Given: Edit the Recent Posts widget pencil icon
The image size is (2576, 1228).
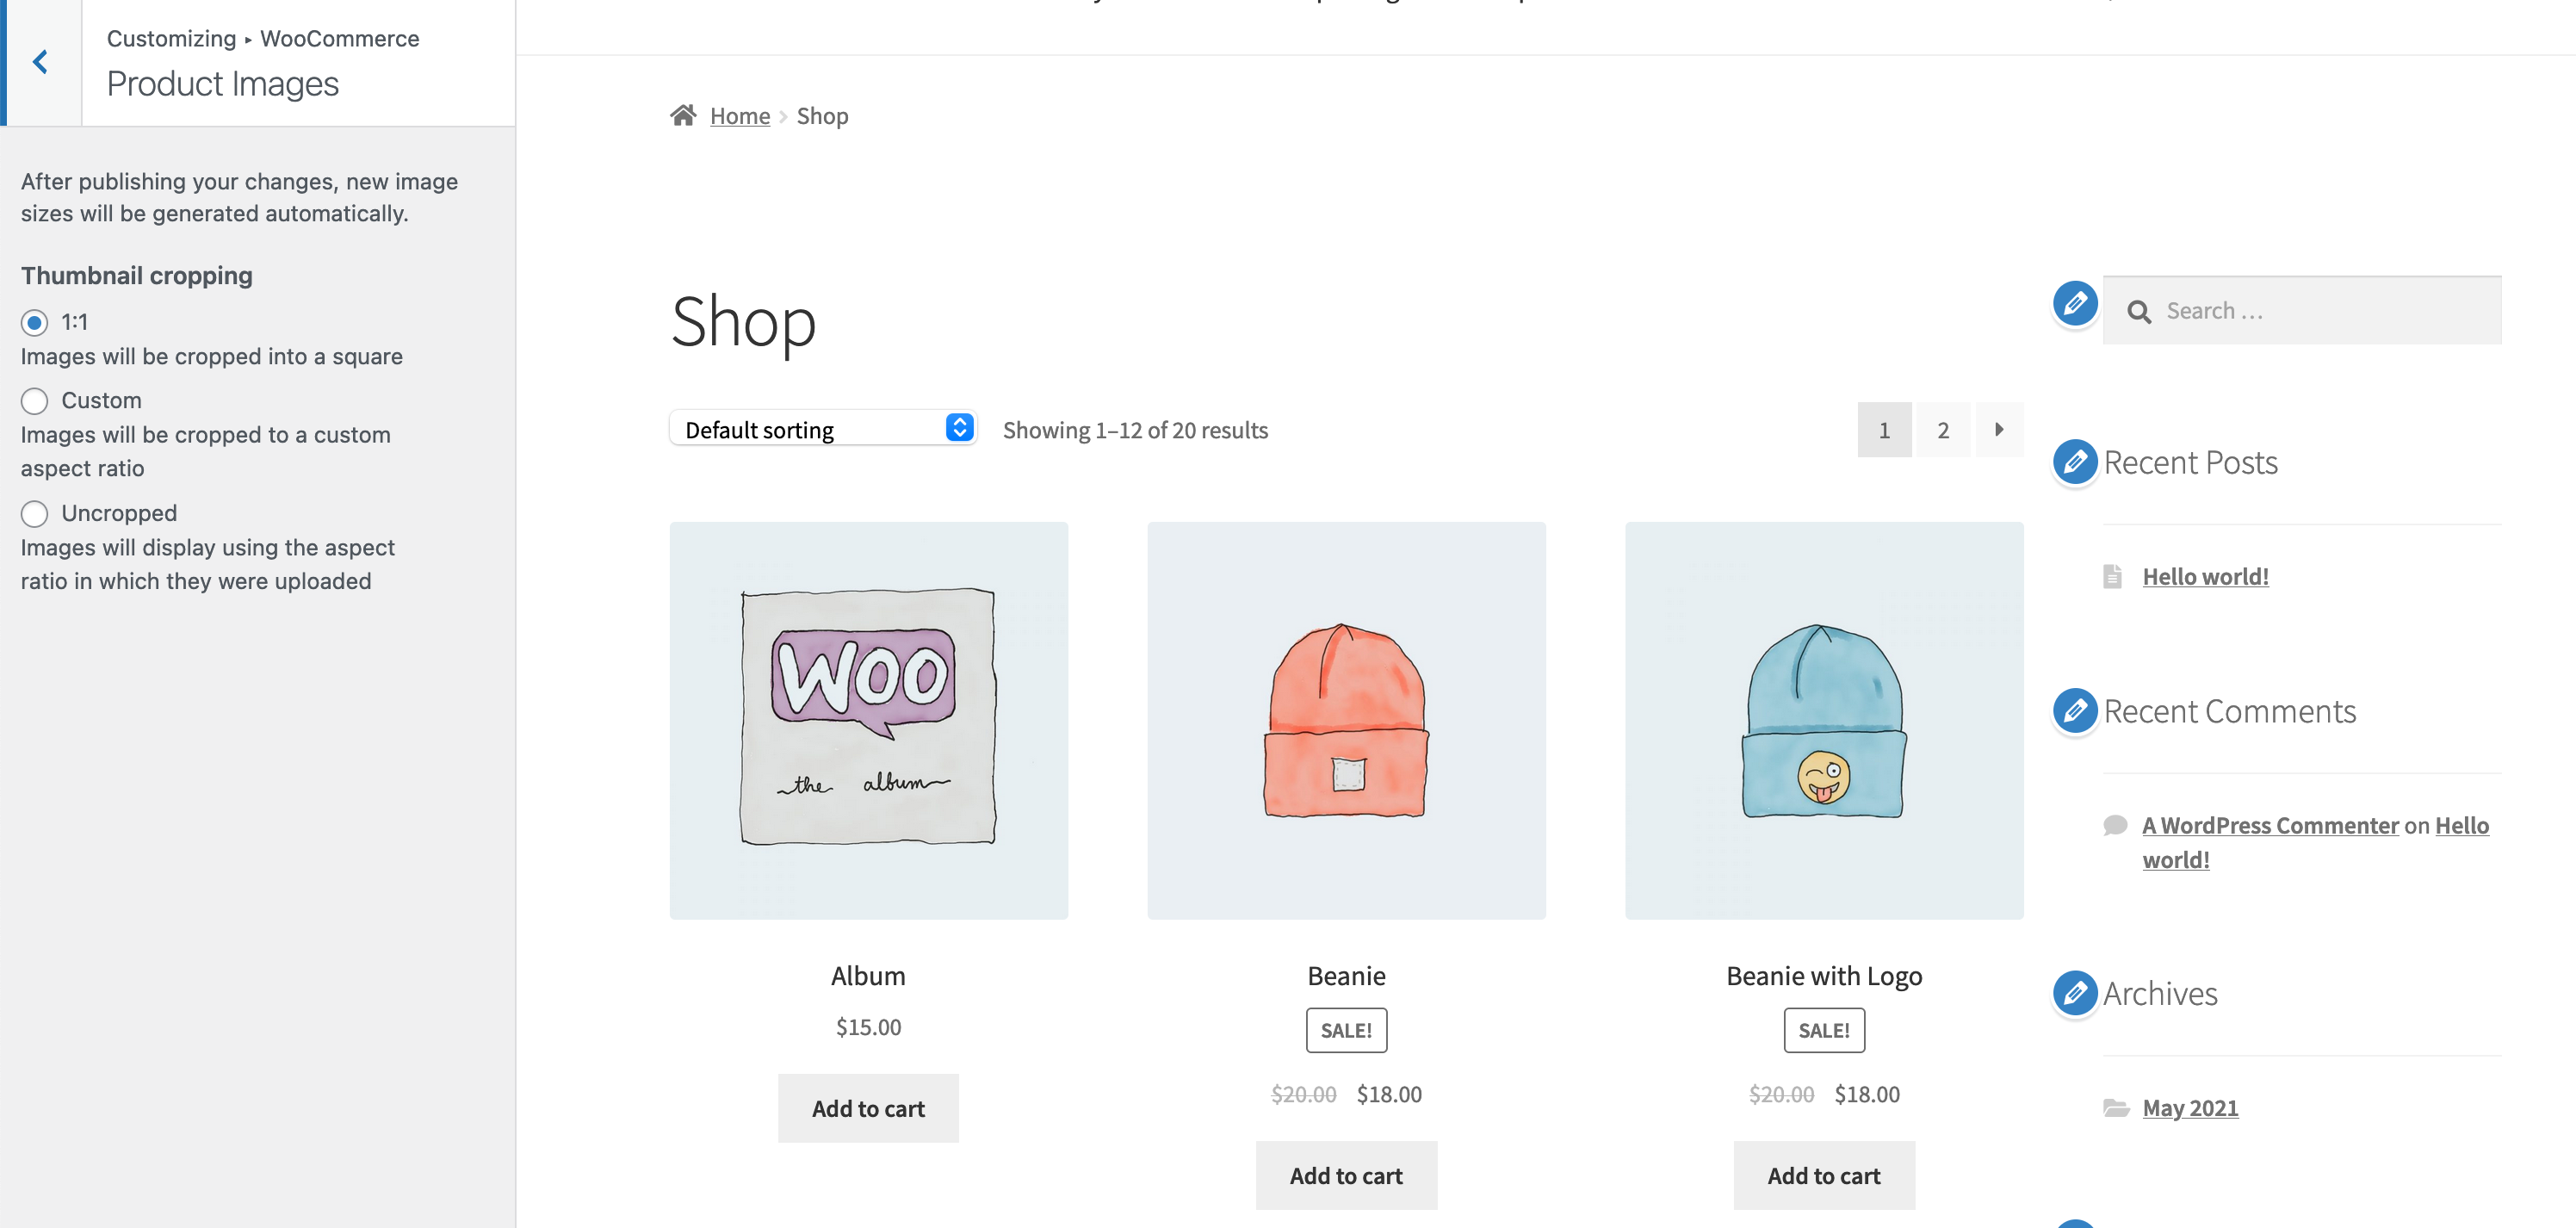Looking at the screenshot, I should (x=2075, y=462).
